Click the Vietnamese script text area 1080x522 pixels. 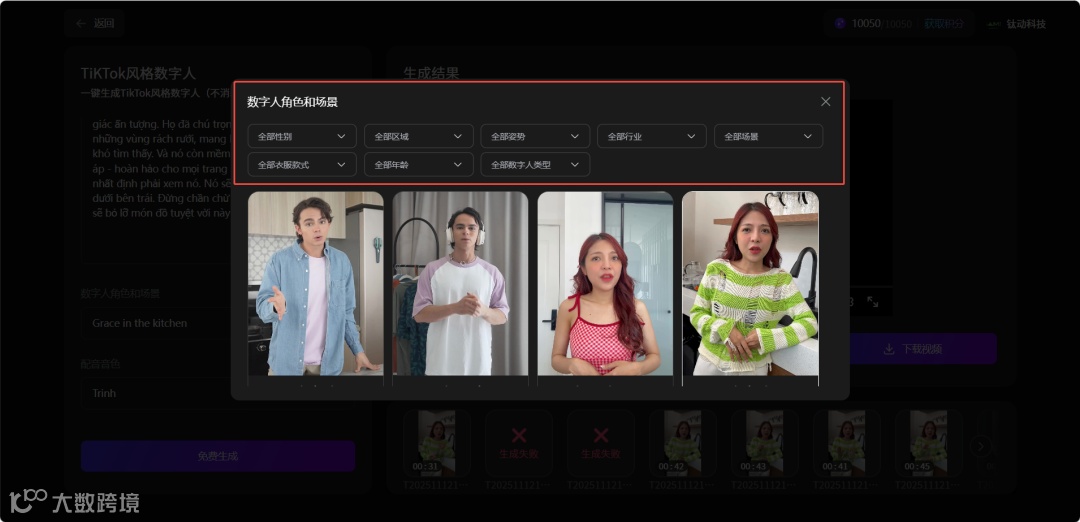tap(218, 189)
